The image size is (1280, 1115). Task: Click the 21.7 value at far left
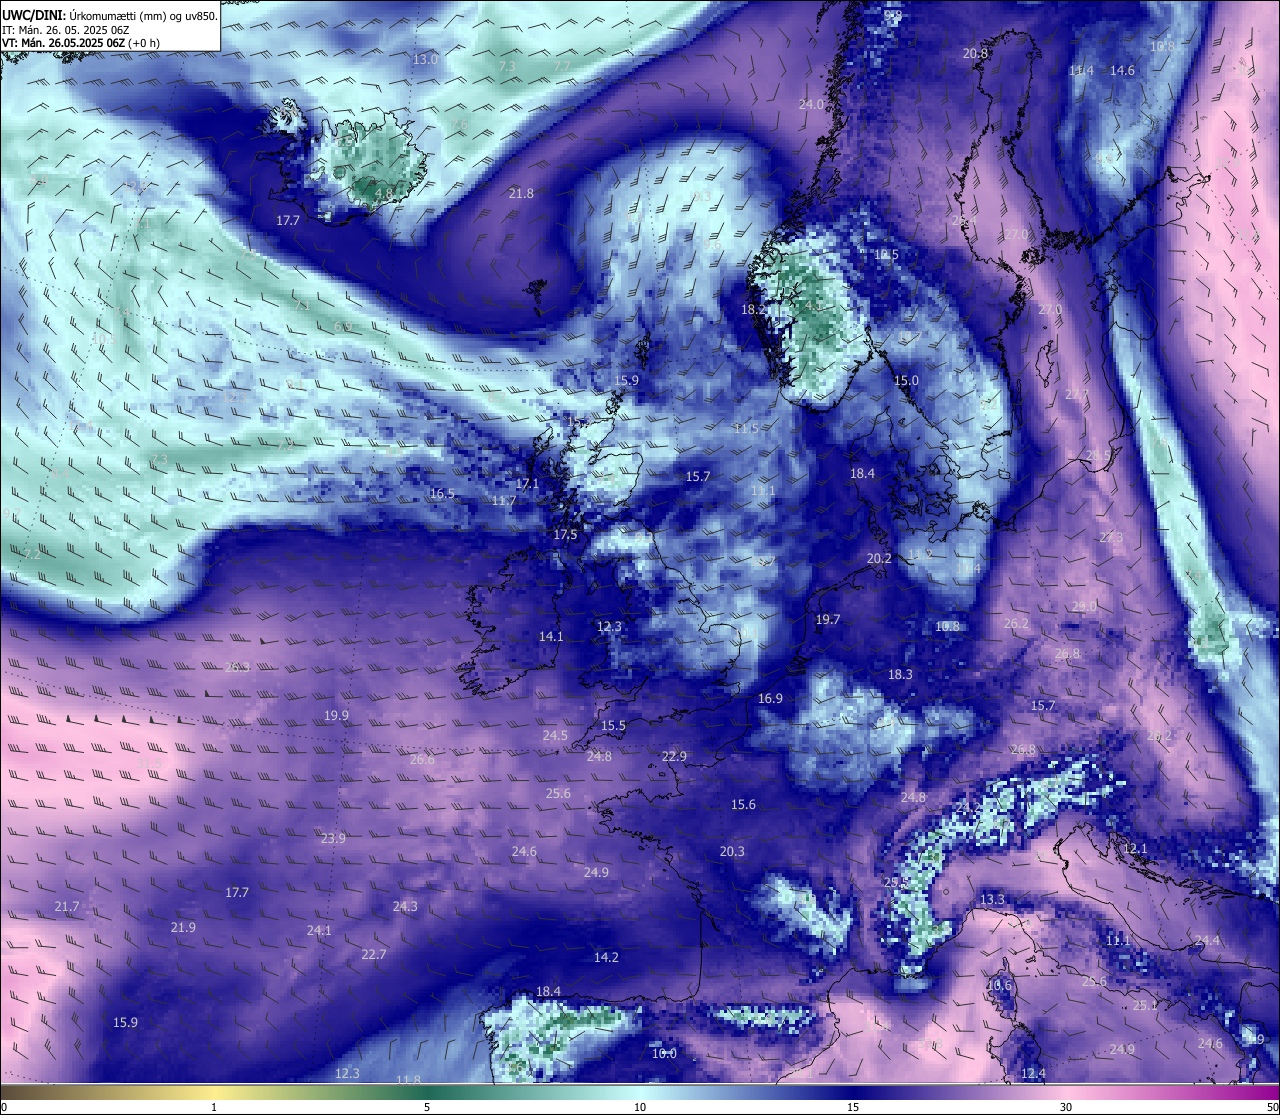(66, 906)
